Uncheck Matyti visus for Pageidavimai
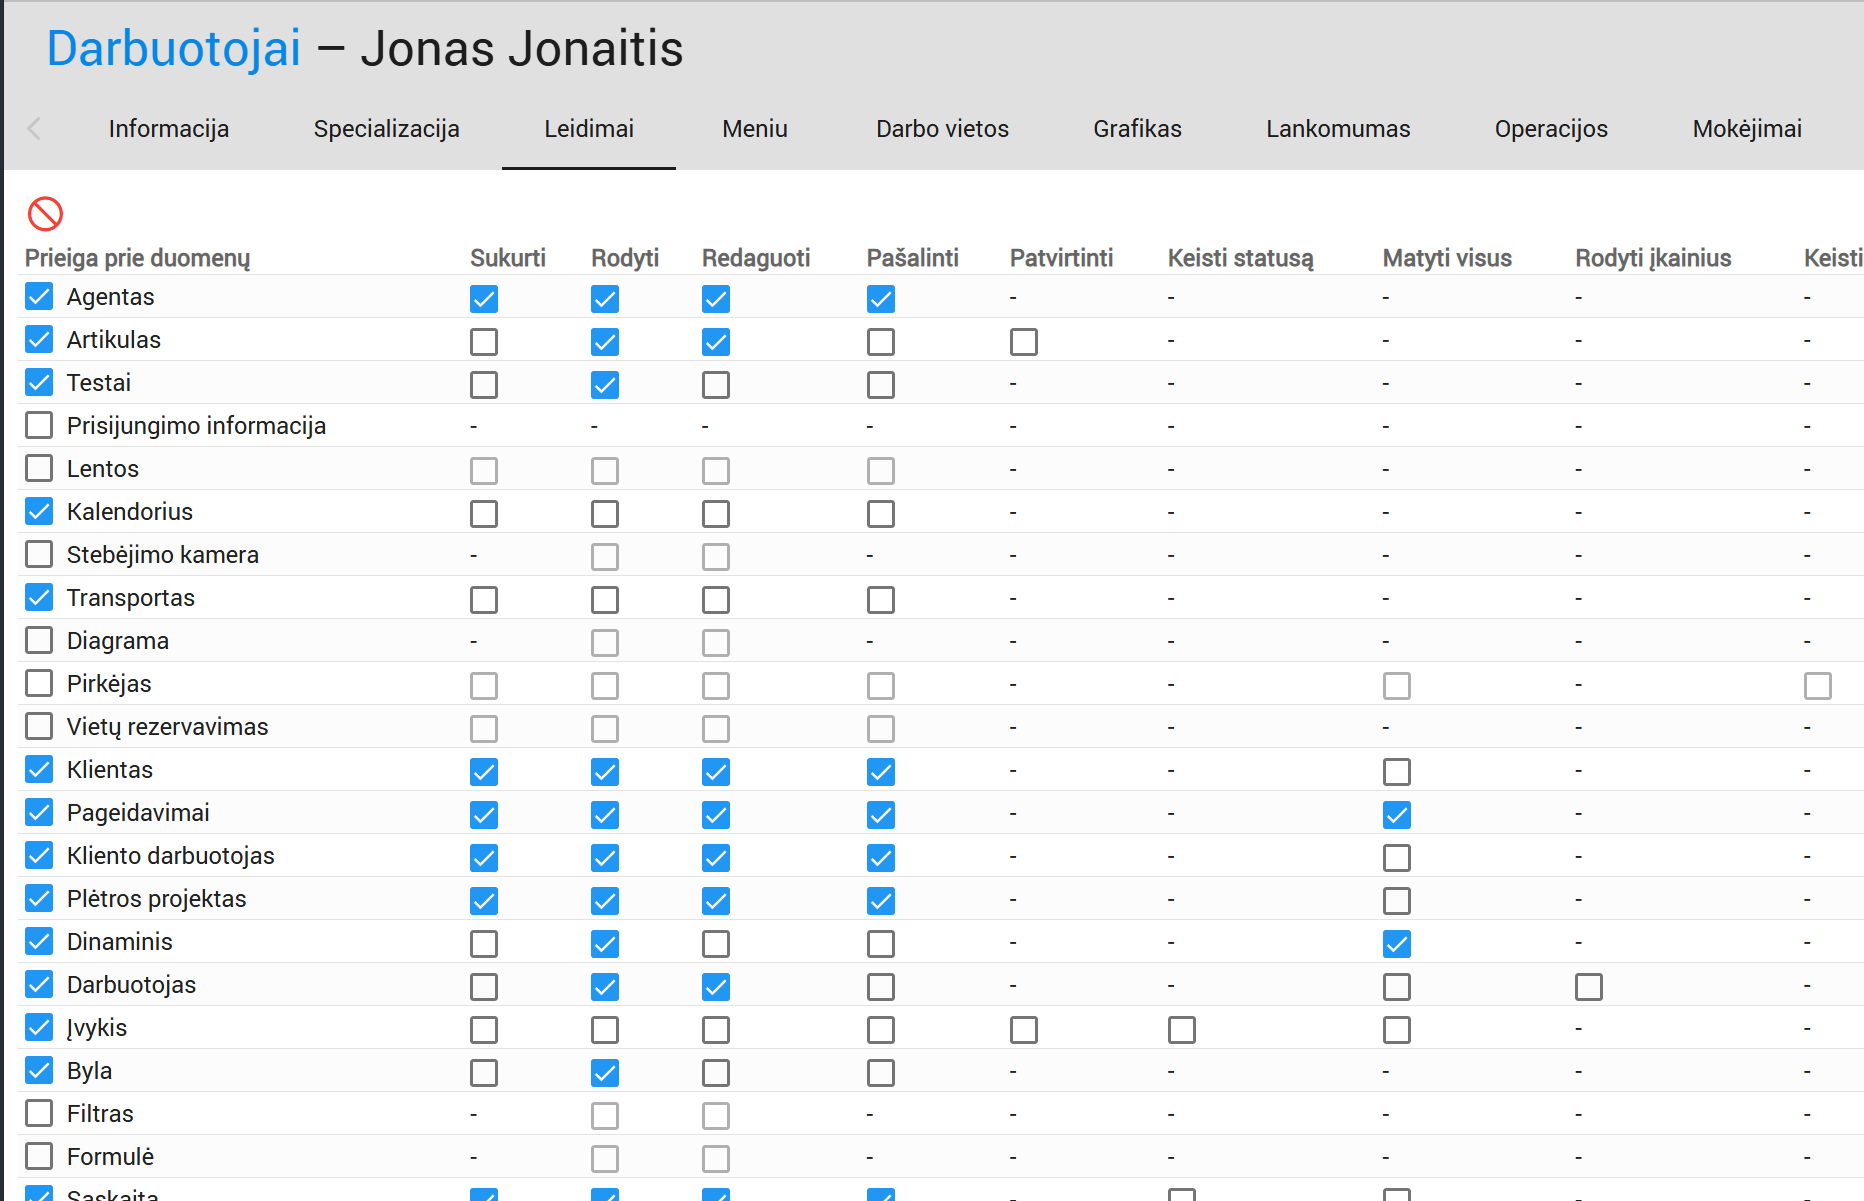 1397,815
